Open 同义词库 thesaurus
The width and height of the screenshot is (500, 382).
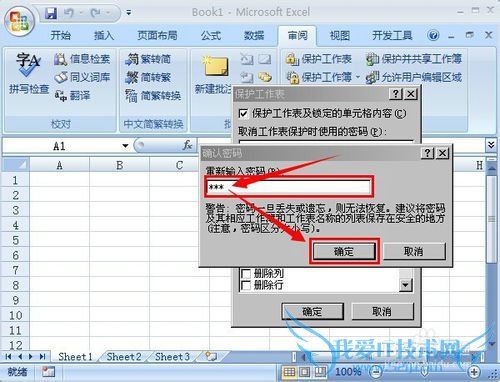[82, 77]
